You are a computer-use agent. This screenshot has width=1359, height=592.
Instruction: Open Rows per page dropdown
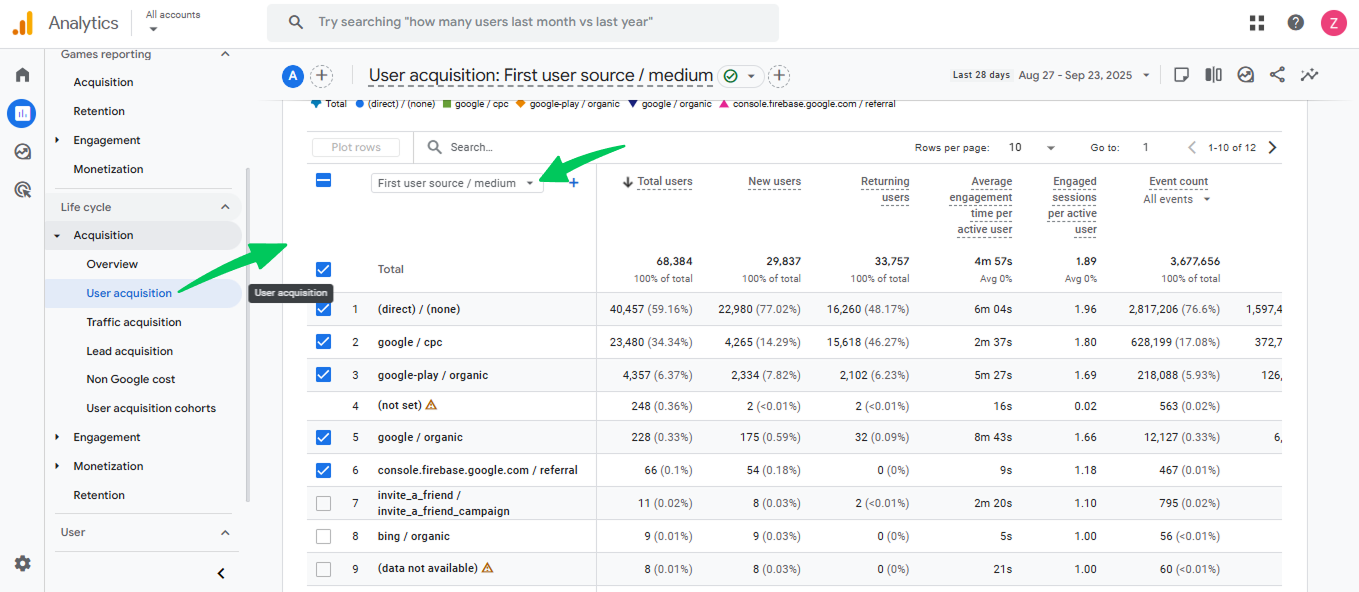click(x=1032, y=147)
